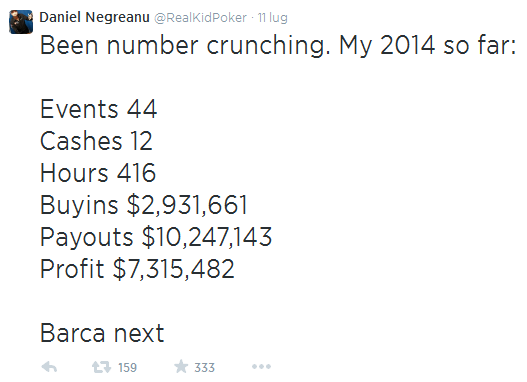Click the word 'crunching' in the tweet
The width and height of the screenshot is (527, 382).
pyautogui.click(x=268, y=46)
